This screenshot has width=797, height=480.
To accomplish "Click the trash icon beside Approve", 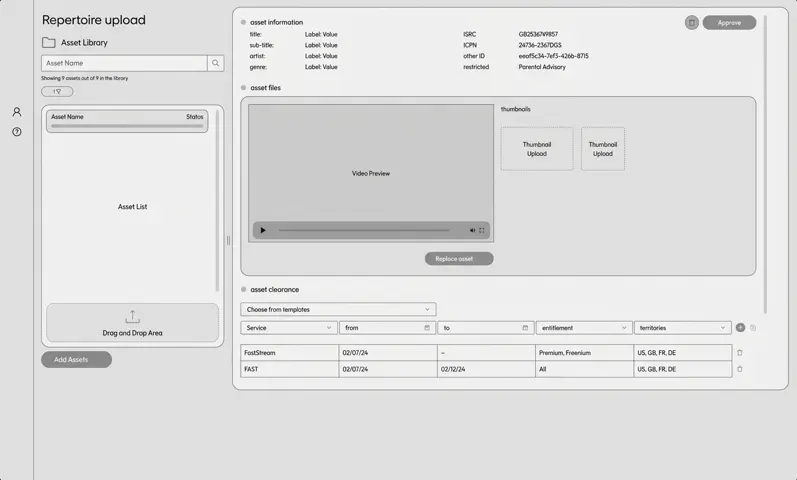I will (x=692, y=22).
